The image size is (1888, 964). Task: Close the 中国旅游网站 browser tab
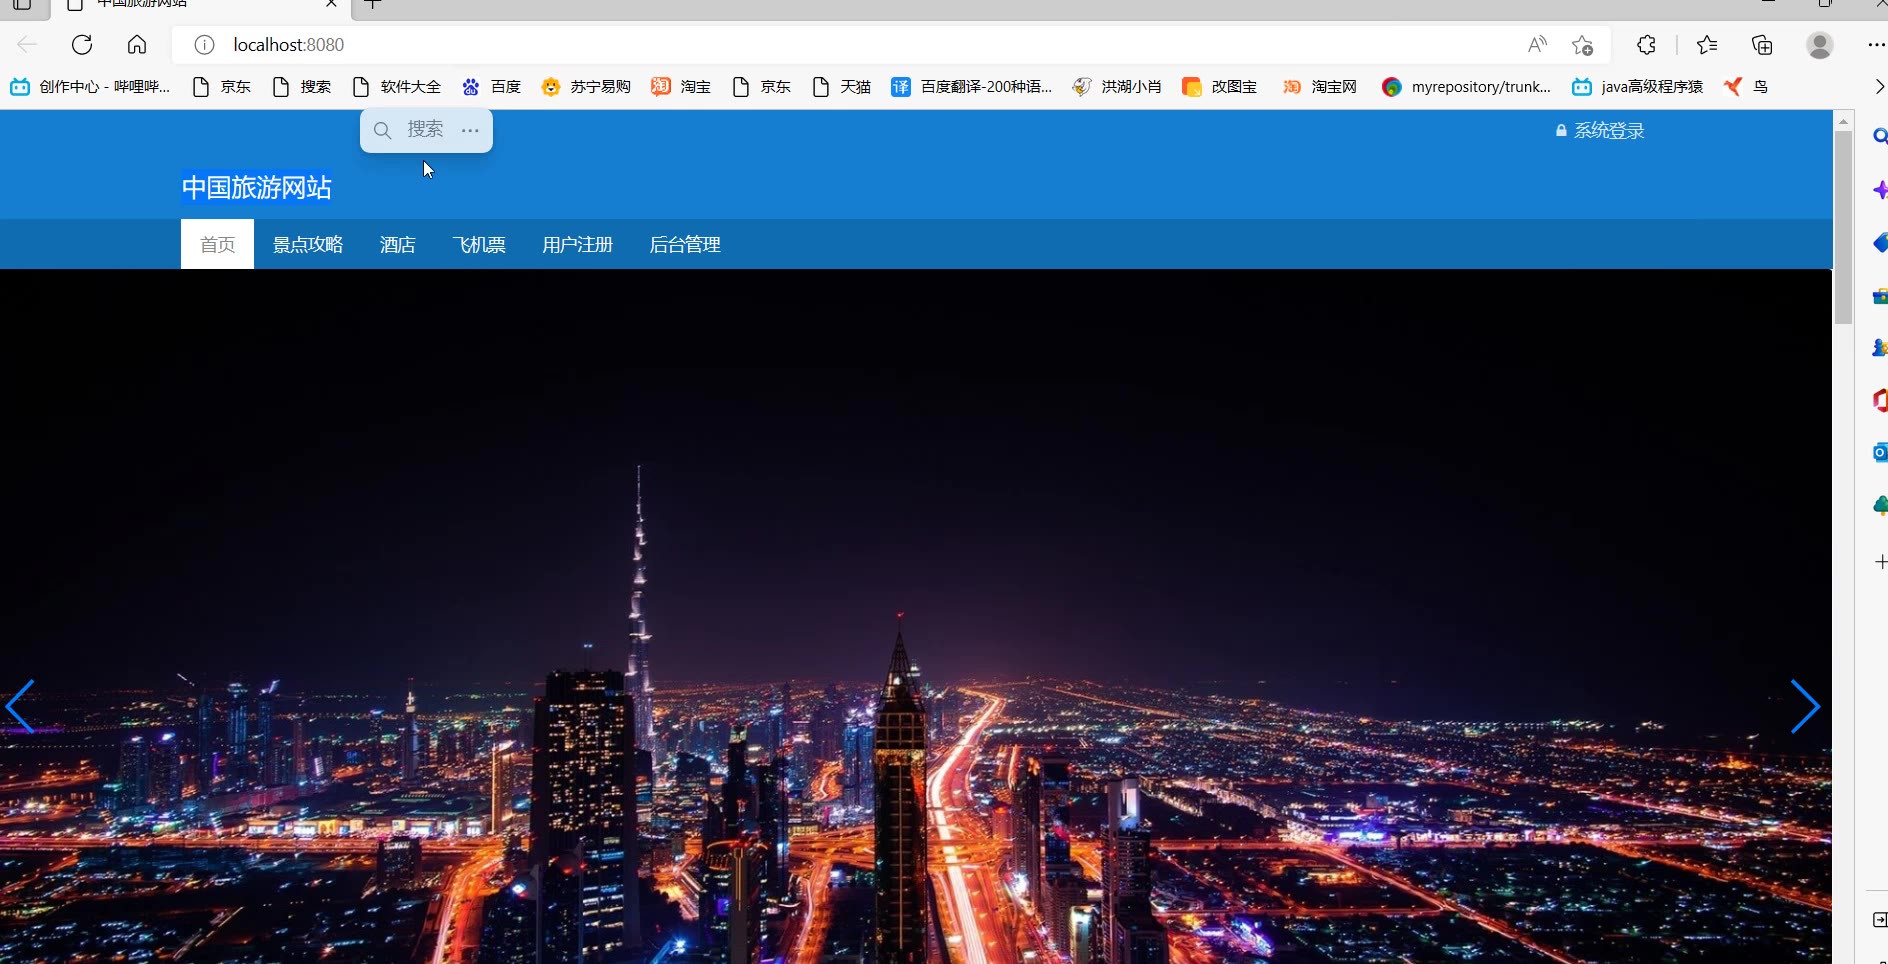coord(331,4)
